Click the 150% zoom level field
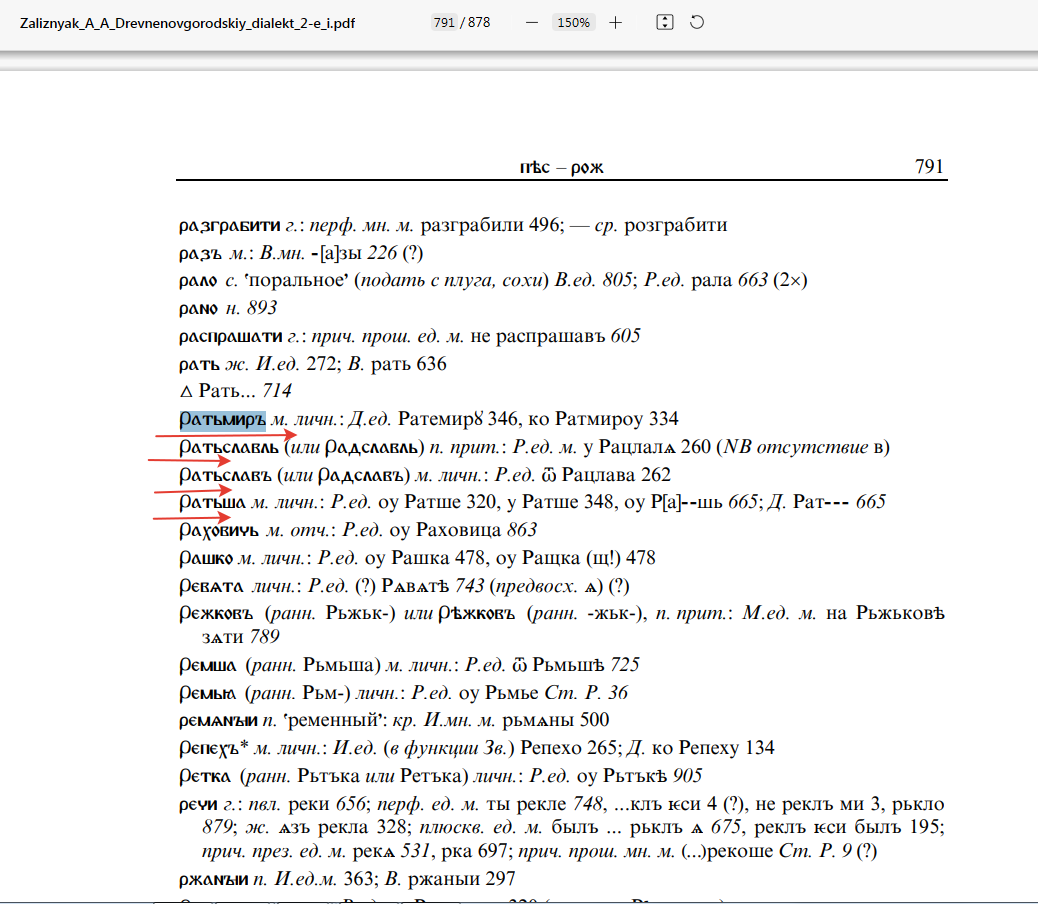The width and height of the screenshot is (1038, 904). coord(573,23)
